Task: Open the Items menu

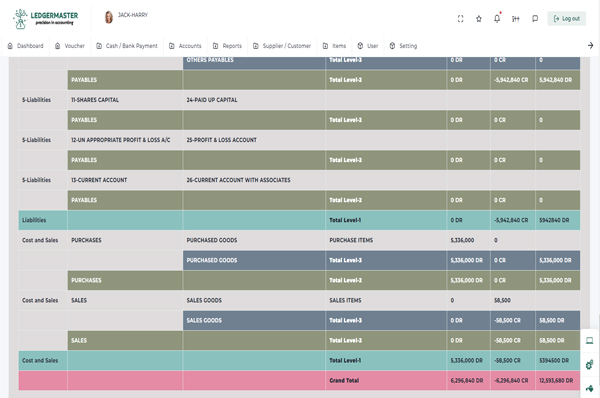Action: point(334,46)
